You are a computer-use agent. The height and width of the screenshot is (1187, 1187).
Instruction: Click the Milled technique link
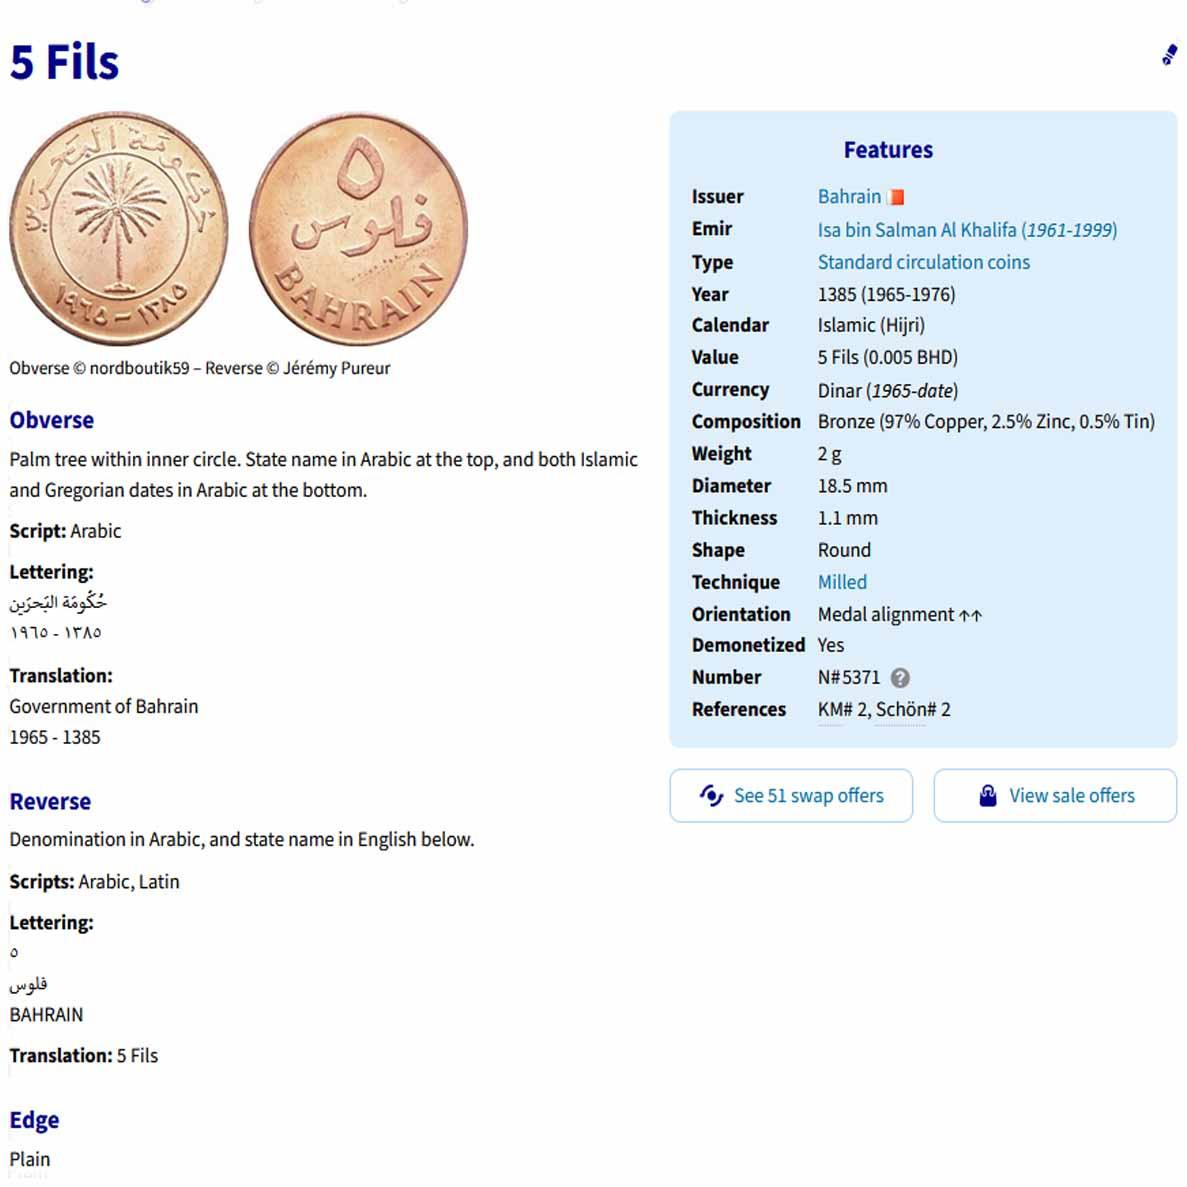842,582
